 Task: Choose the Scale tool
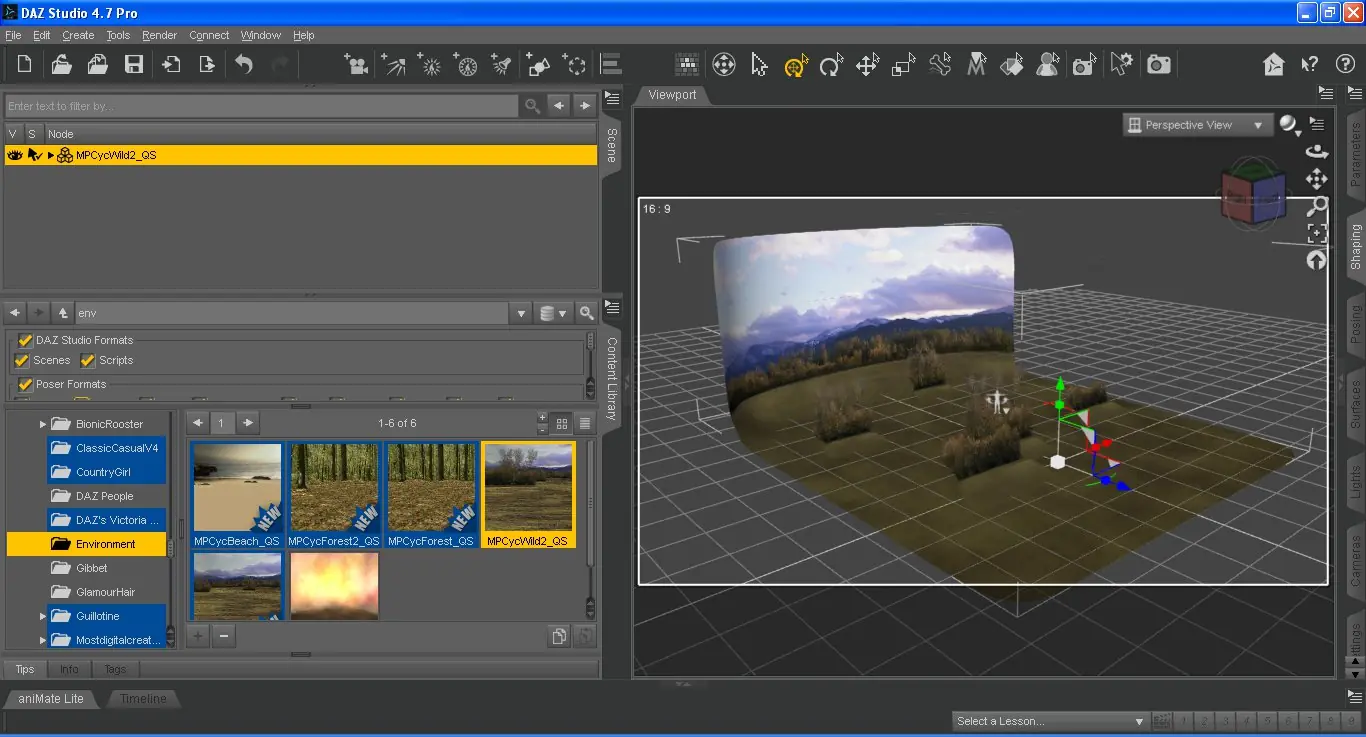click(903, 66)
